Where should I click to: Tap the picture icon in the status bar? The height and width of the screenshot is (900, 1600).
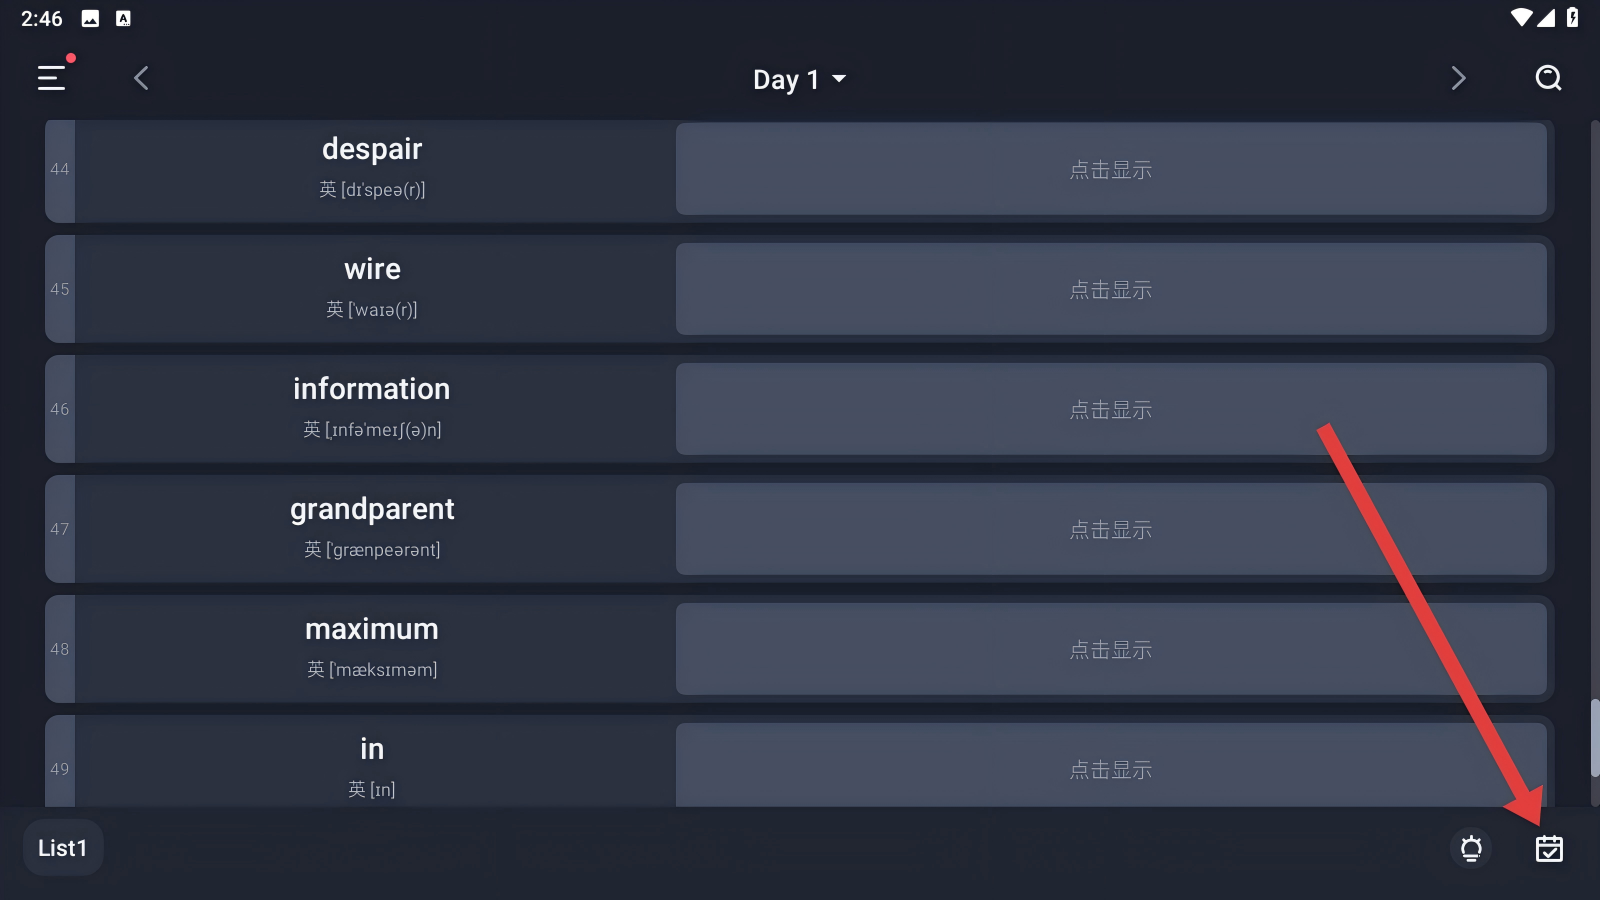click(90, 18)
